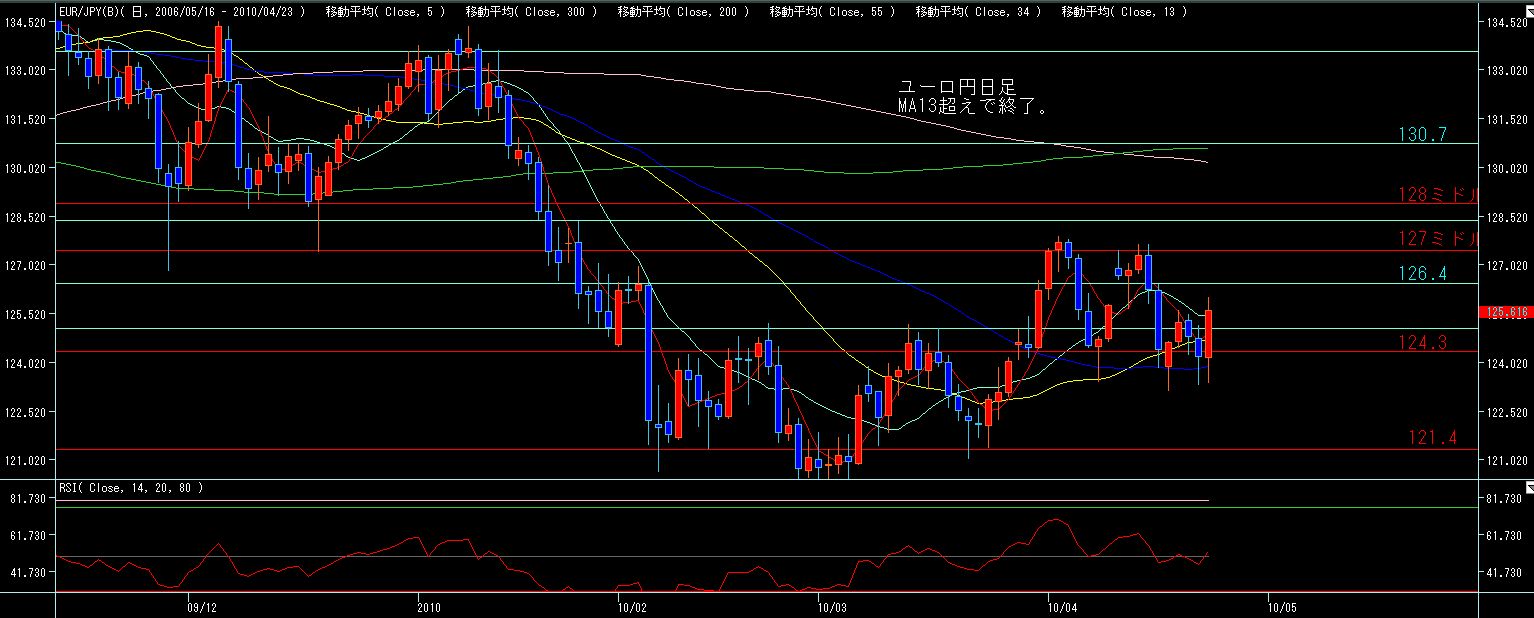Click 41.730 on the right RSI axis
The height and width of the screenshot is (618, 1534).
[x=1504, y=573]
